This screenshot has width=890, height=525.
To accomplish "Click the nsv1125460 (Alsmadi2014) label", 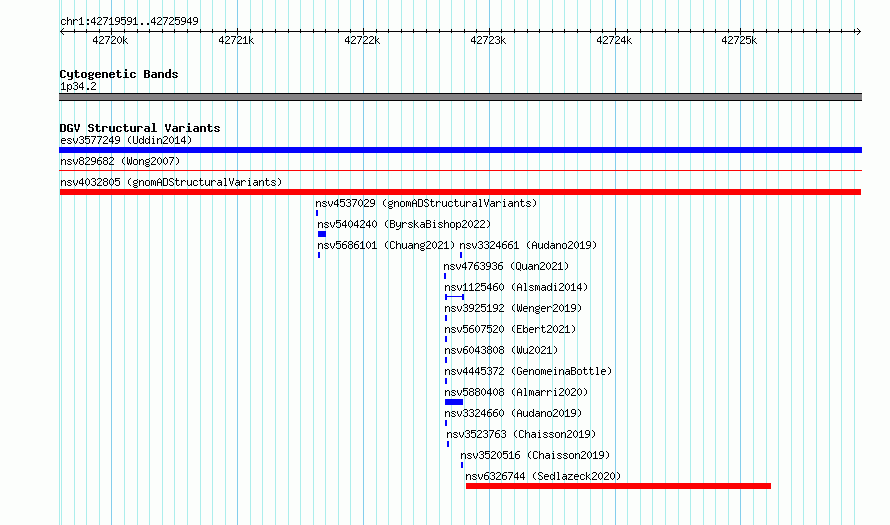I will coord(516,287).
